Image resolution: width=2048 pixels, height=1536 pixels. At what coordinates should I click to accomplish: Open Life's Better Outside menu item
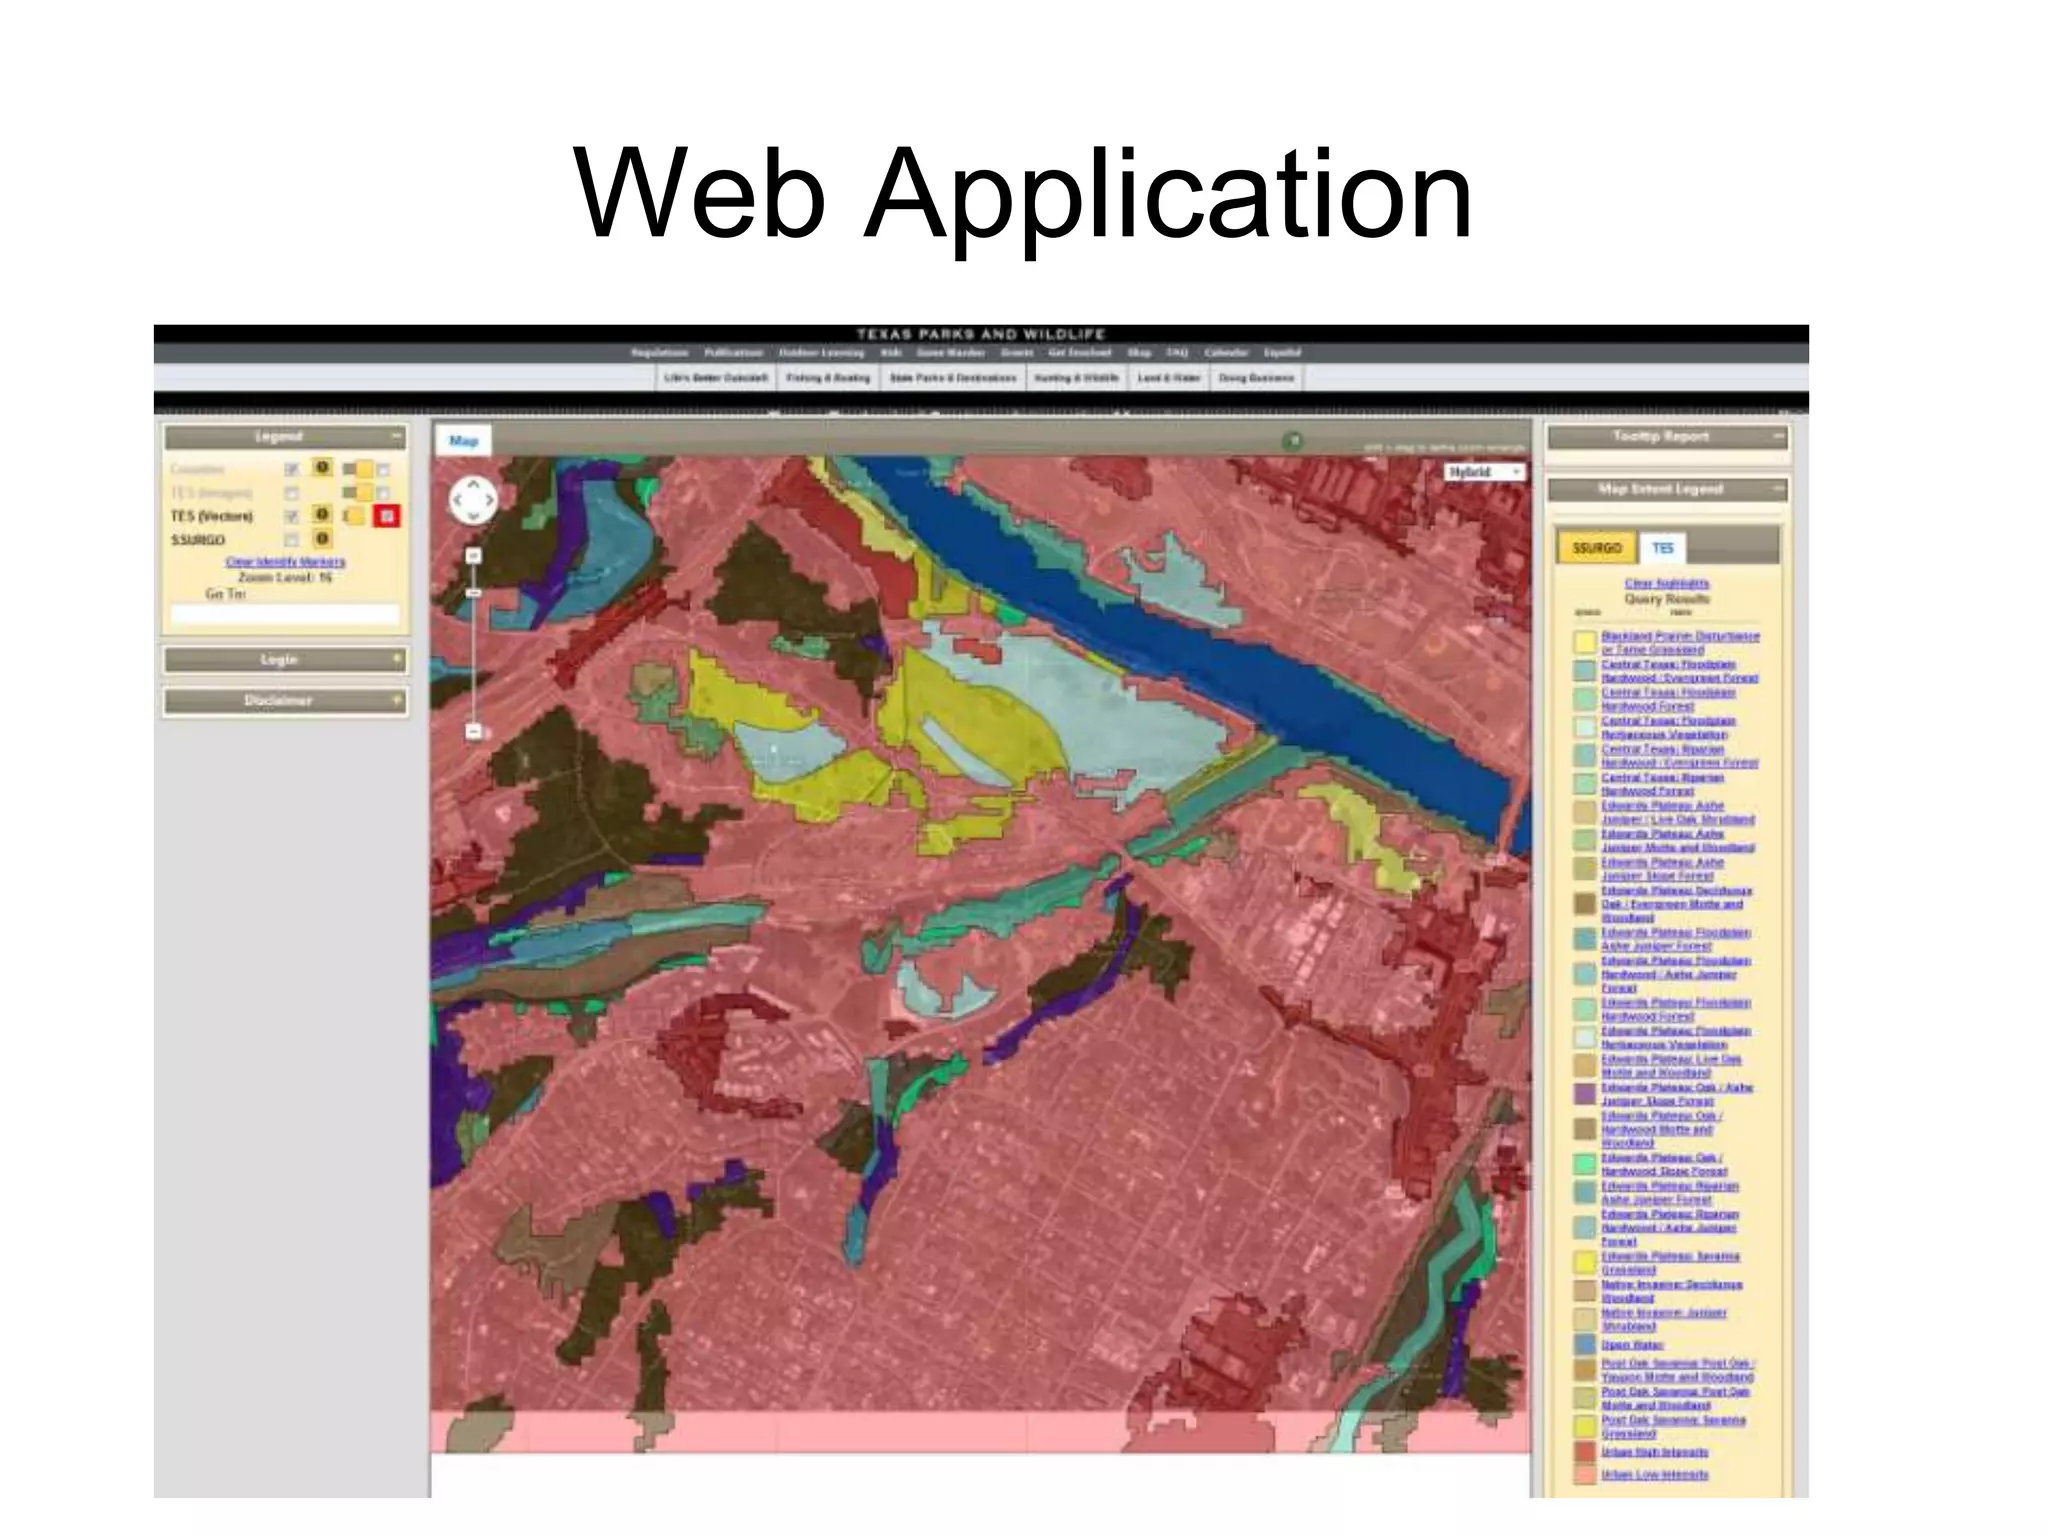coord(715,378)
